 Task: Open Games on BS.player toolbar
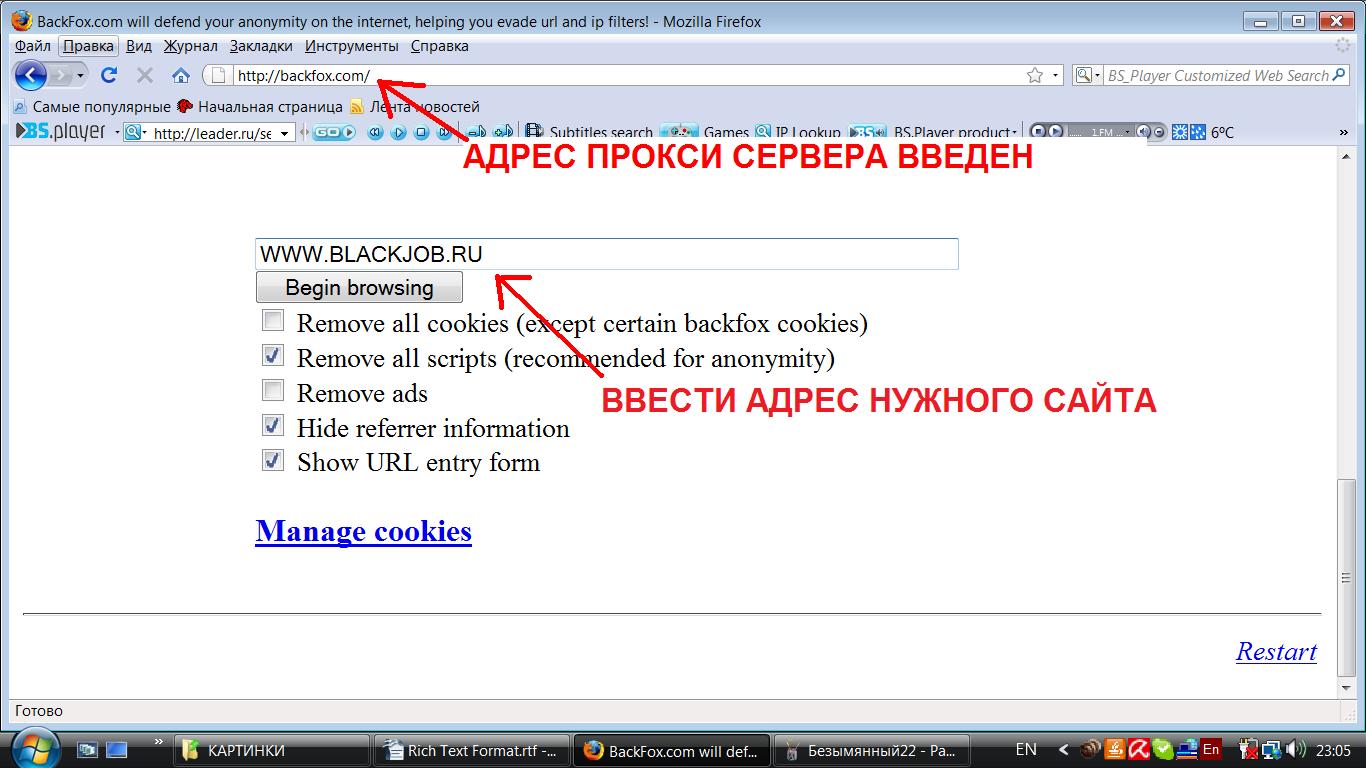pos(705,132)
